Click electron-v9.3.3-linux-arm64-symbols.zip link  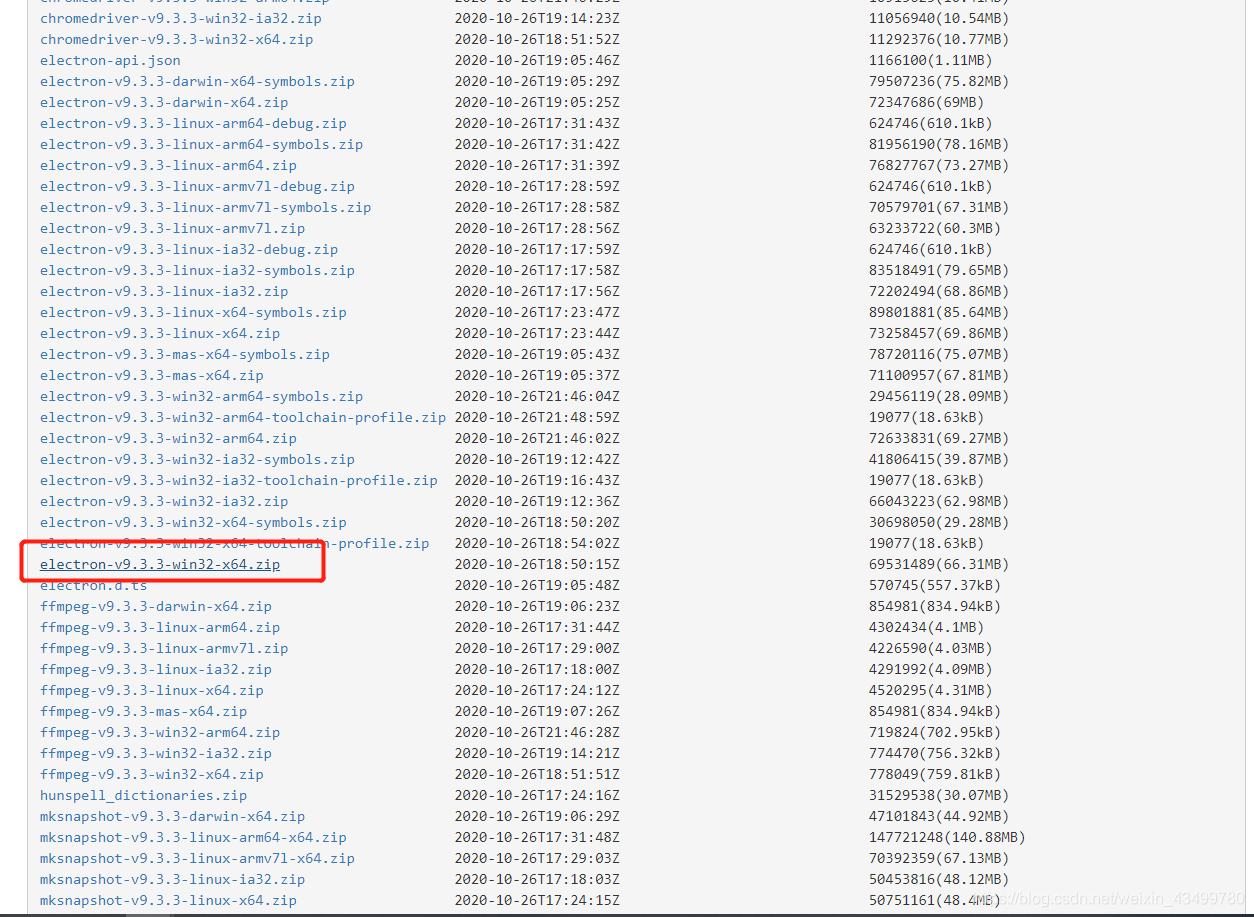click(x=202, y=144)
